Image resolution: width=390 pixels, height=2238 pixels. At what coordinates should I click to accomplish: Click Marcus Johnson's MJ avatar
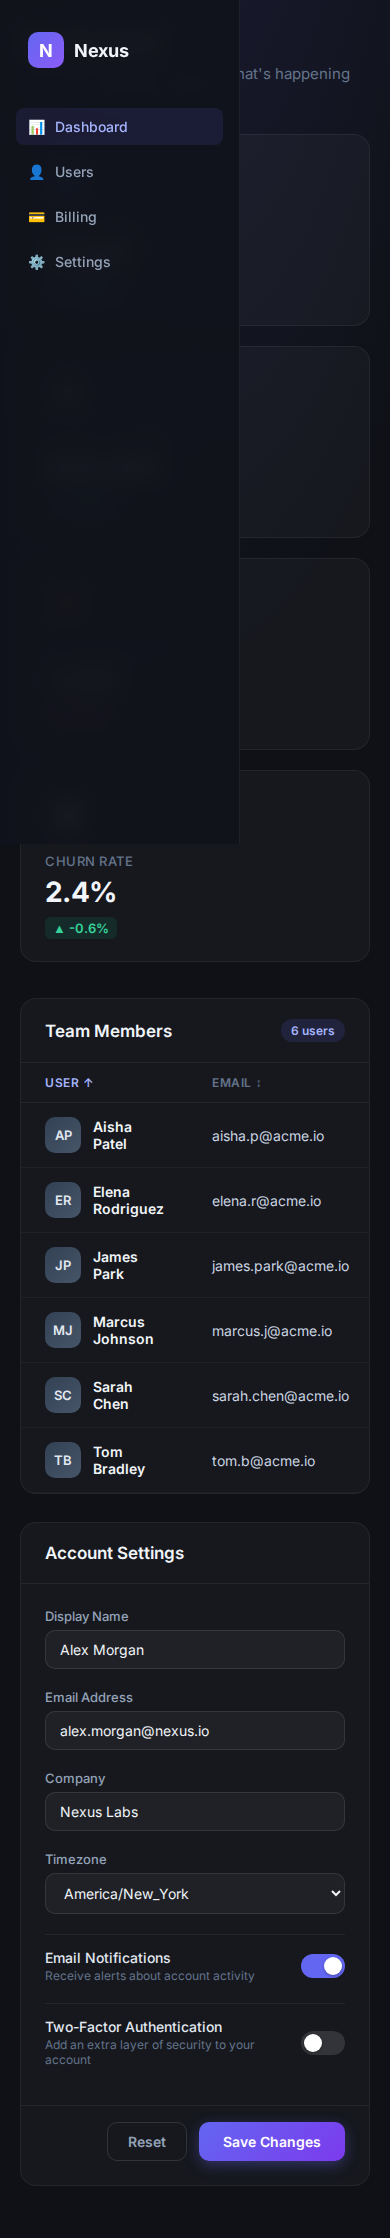click(x=63, y=1330)
